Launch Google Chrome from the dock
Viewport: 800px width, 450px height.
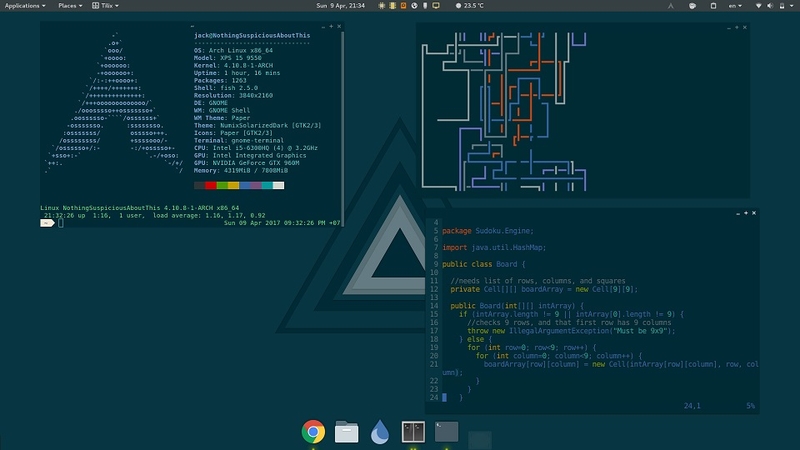tap(313, 431)
